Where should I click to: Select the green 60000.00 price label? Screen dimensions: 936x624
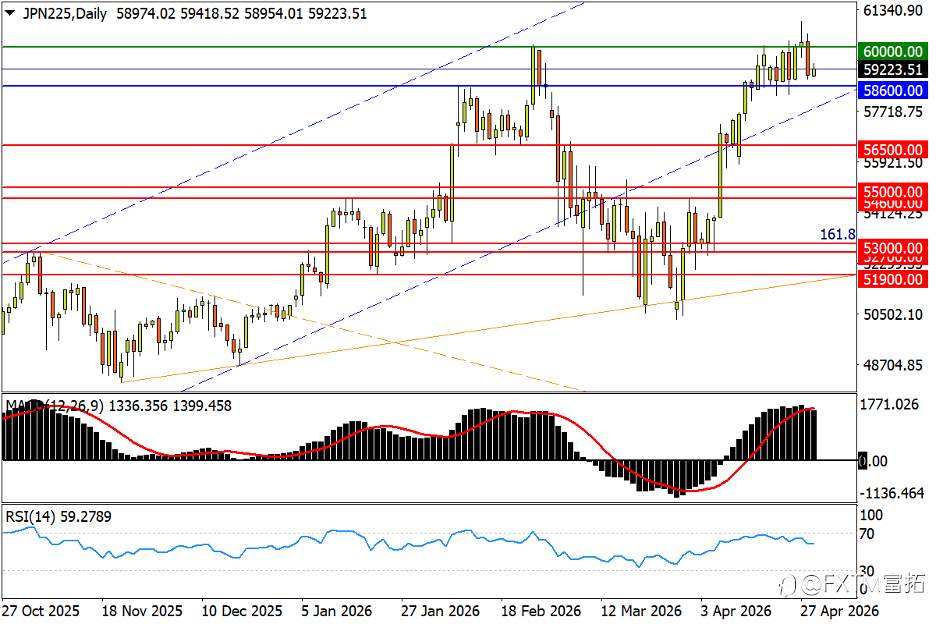(893, 51)
